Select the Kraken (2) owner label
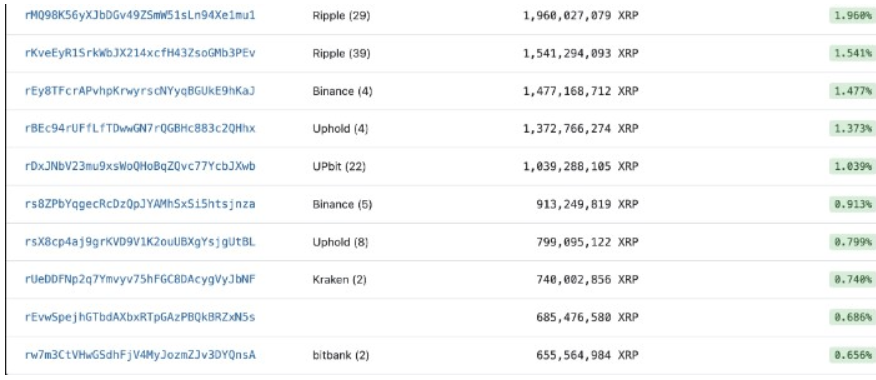The image size is (876, 380). [340, 279]
